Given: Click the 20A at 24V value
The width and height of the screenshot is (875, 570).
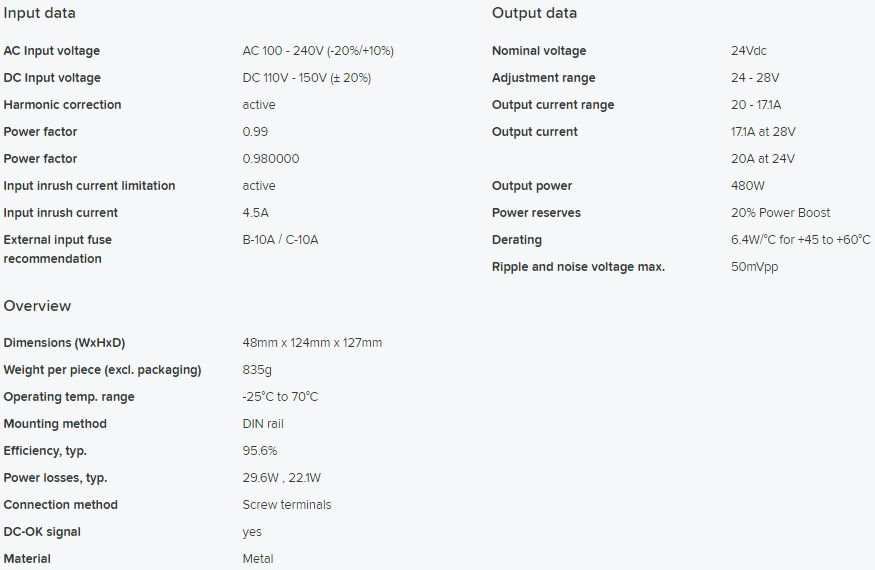Looking at the screenshot, I should 763,159.
